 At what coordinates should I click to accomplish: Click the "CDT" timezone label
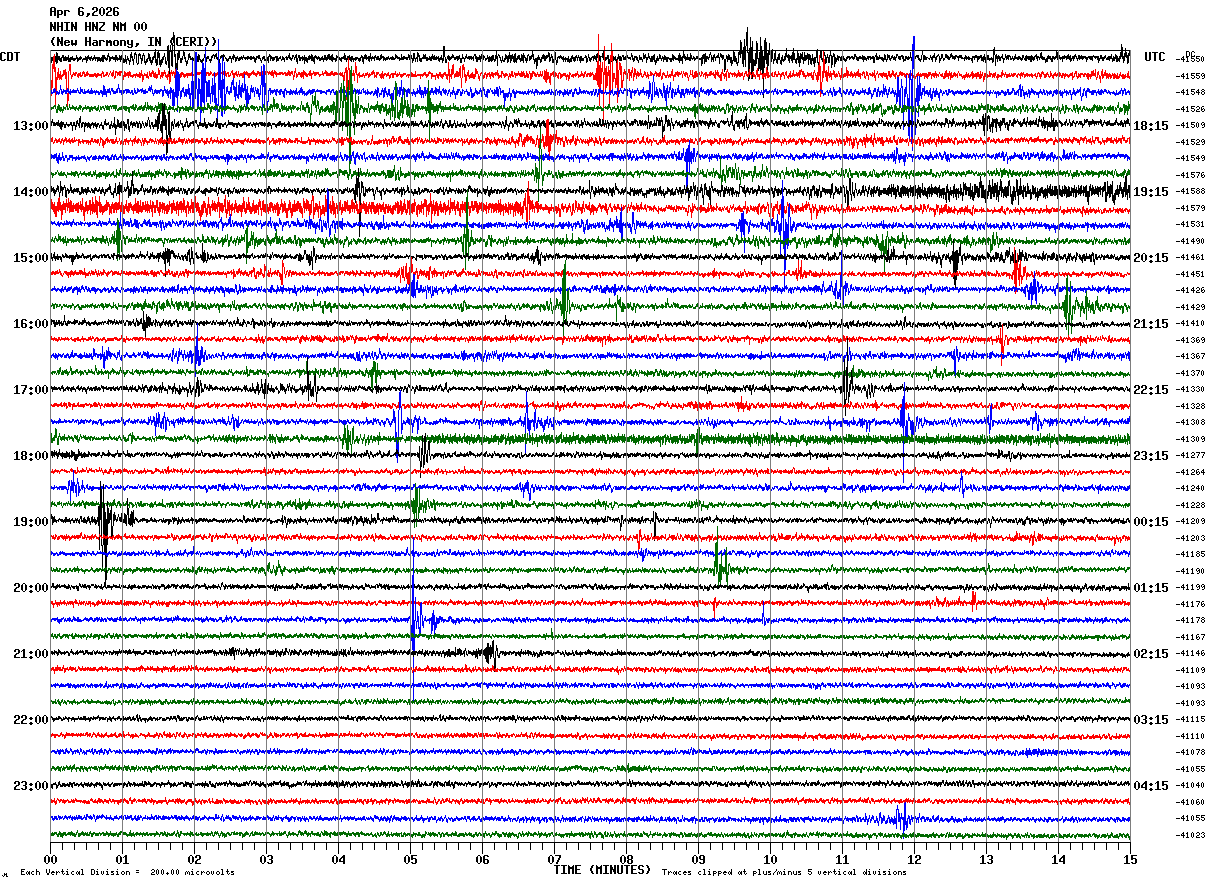click(10, 57)
